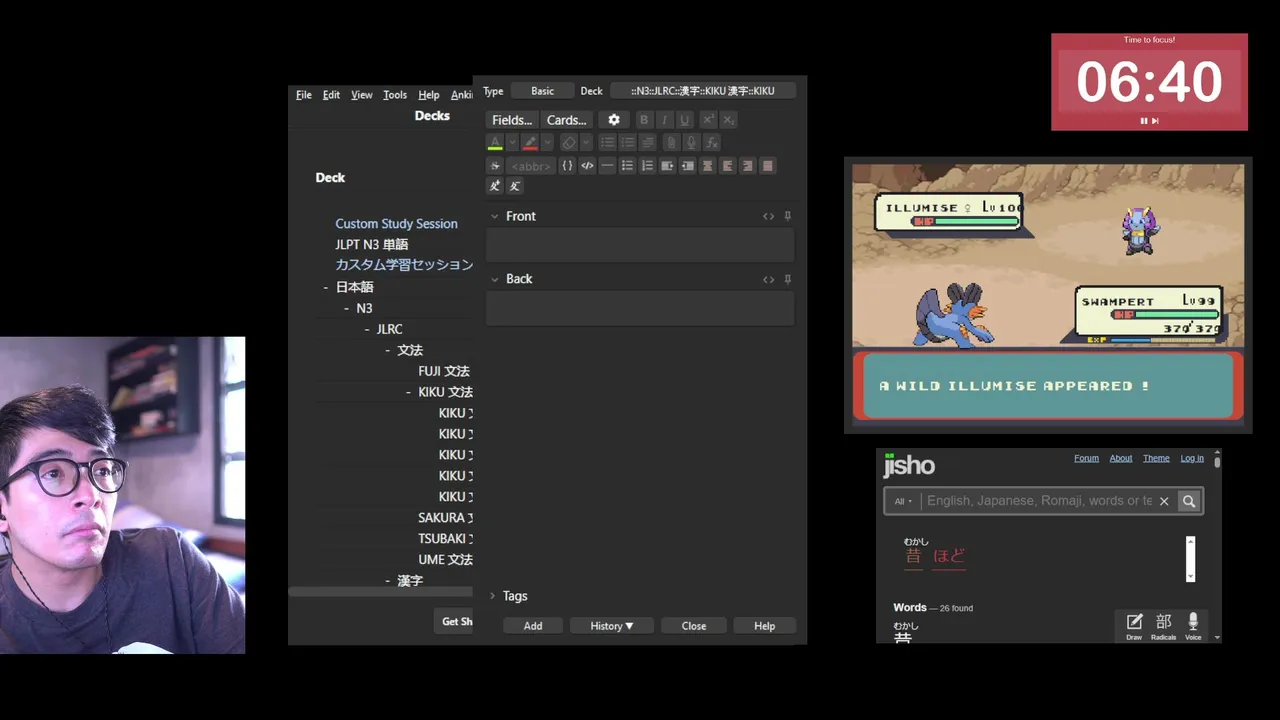The height and width of the screenshot is (720, 1280).
Task: Click the kanji-plus furigana icon
Action: pos(495,186)
